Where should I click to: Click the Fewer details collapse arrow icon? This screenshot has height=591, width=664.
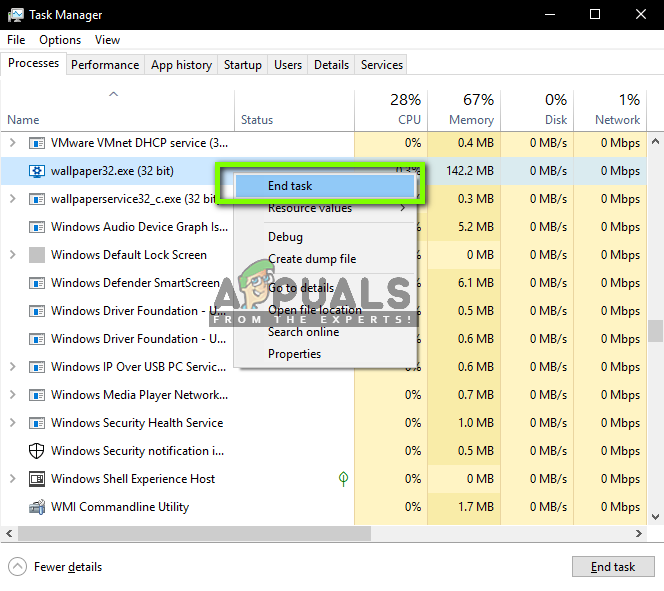coord(17,567)
